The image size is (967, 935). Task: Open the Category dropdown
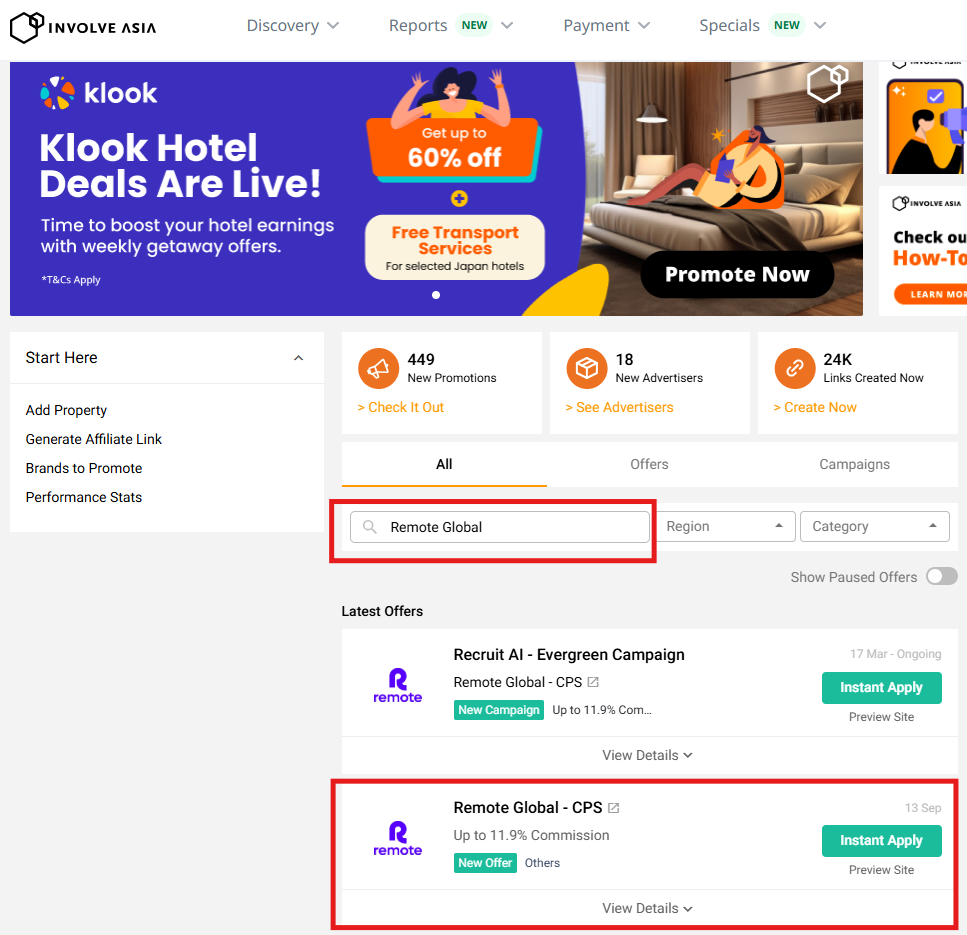click(x=874, y=526)
